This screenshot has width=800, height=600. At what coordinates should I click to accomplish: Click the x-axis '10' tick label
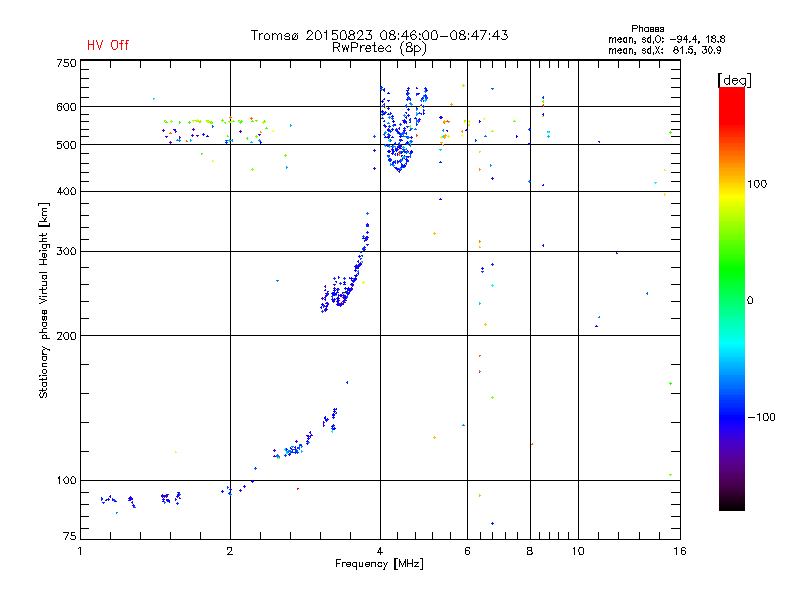pyautogui.click(x=578, y=551)
